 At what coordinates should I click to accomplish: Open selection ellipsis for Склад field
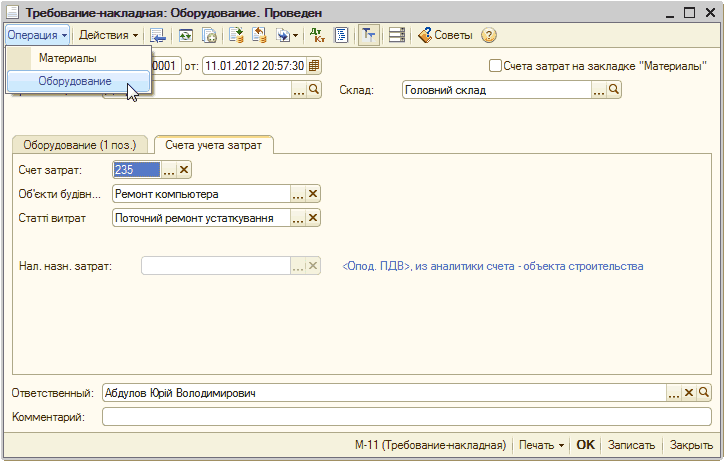[x=599, y=90]
